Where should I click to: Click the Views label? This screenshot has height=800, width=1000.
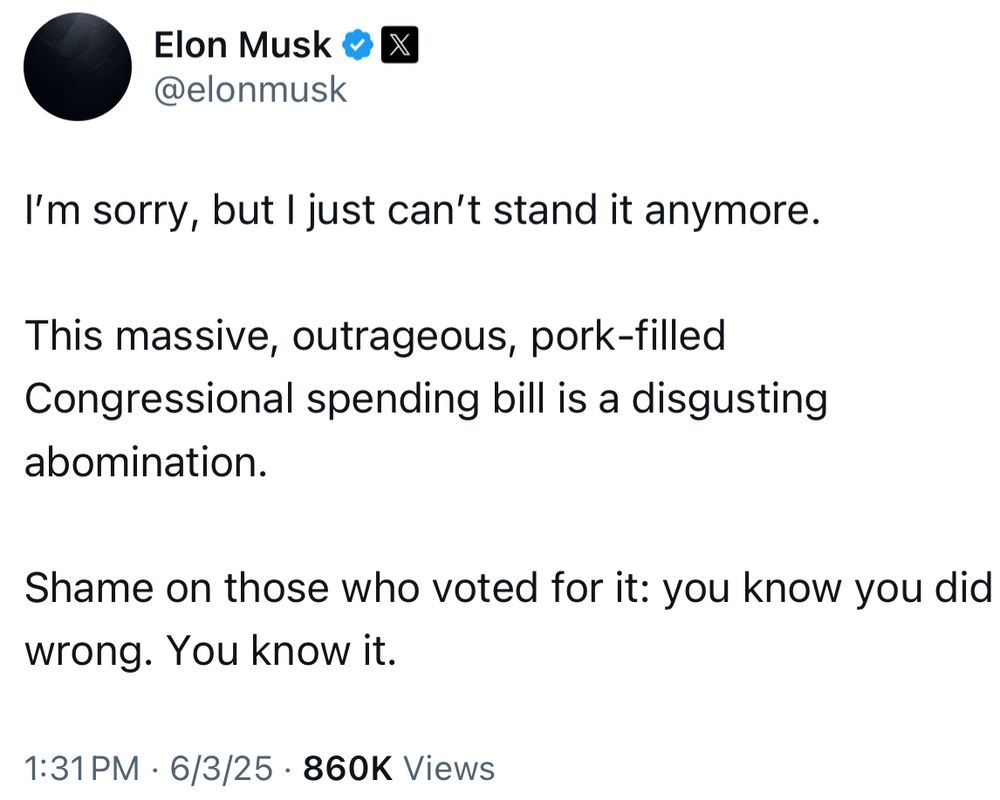click(449, 767)
